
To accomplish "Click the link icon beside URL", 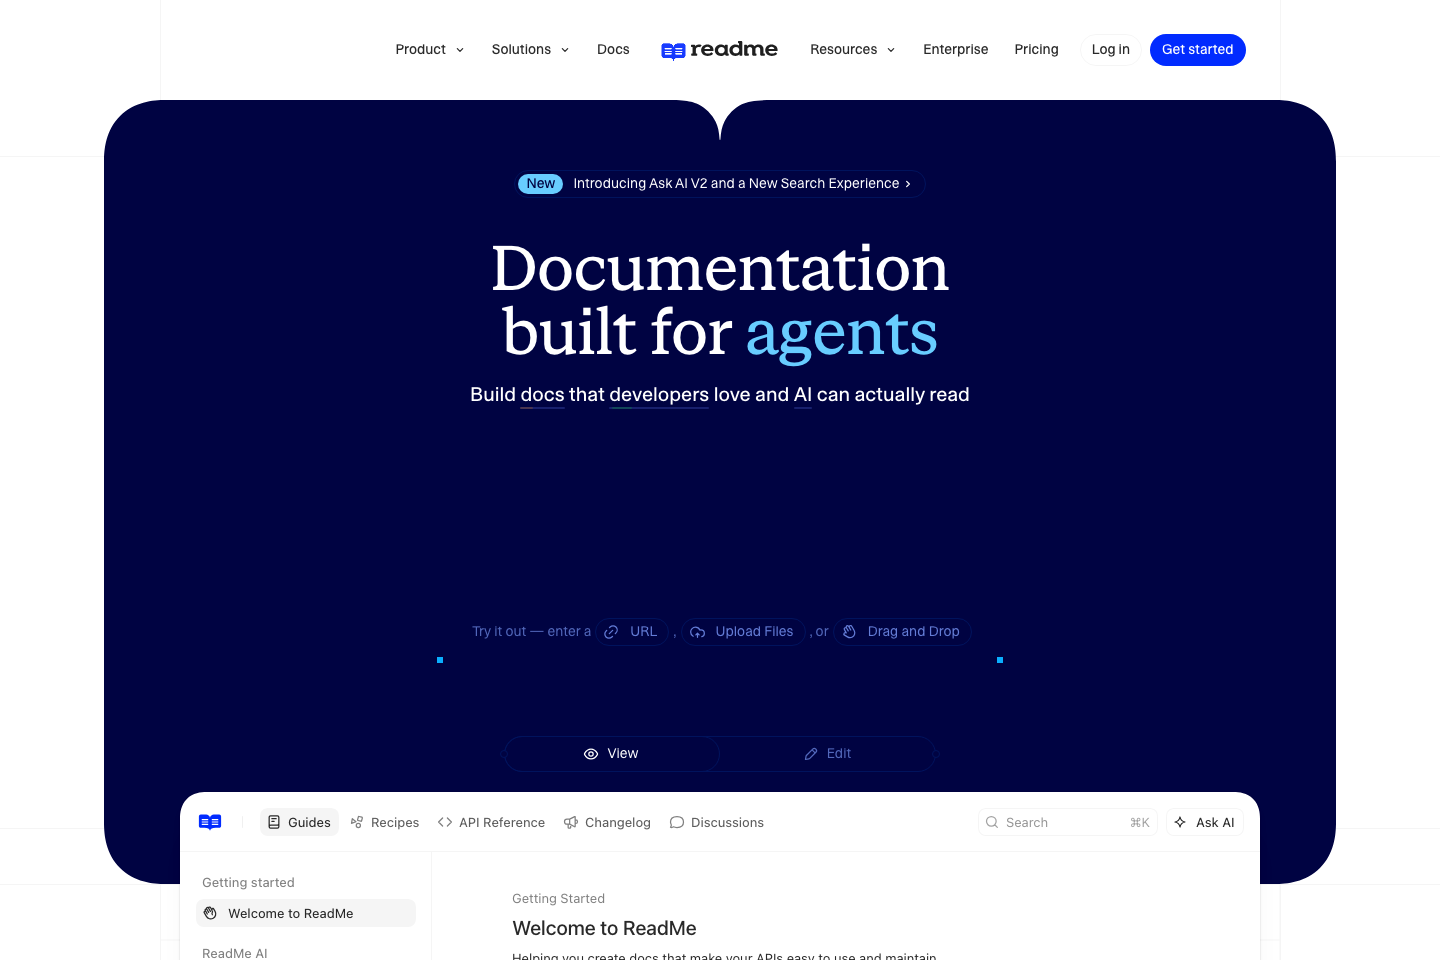I will coord(611,632).
